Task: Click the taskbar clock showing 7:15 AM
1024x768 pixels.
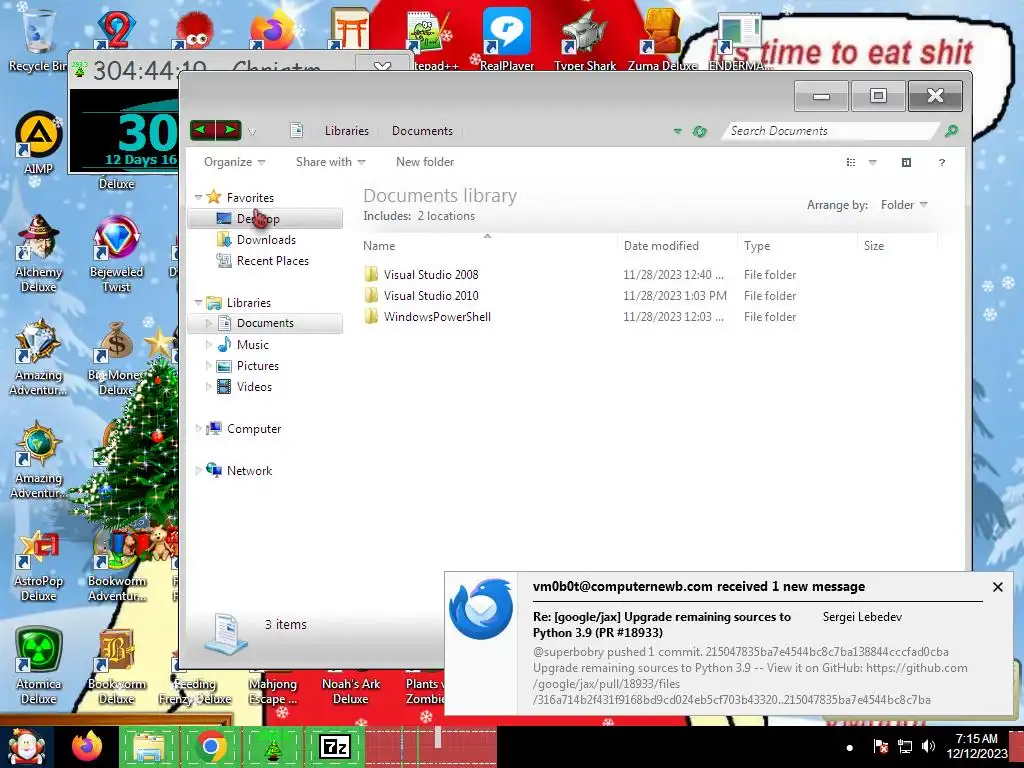Action: (x=976, y=746)
